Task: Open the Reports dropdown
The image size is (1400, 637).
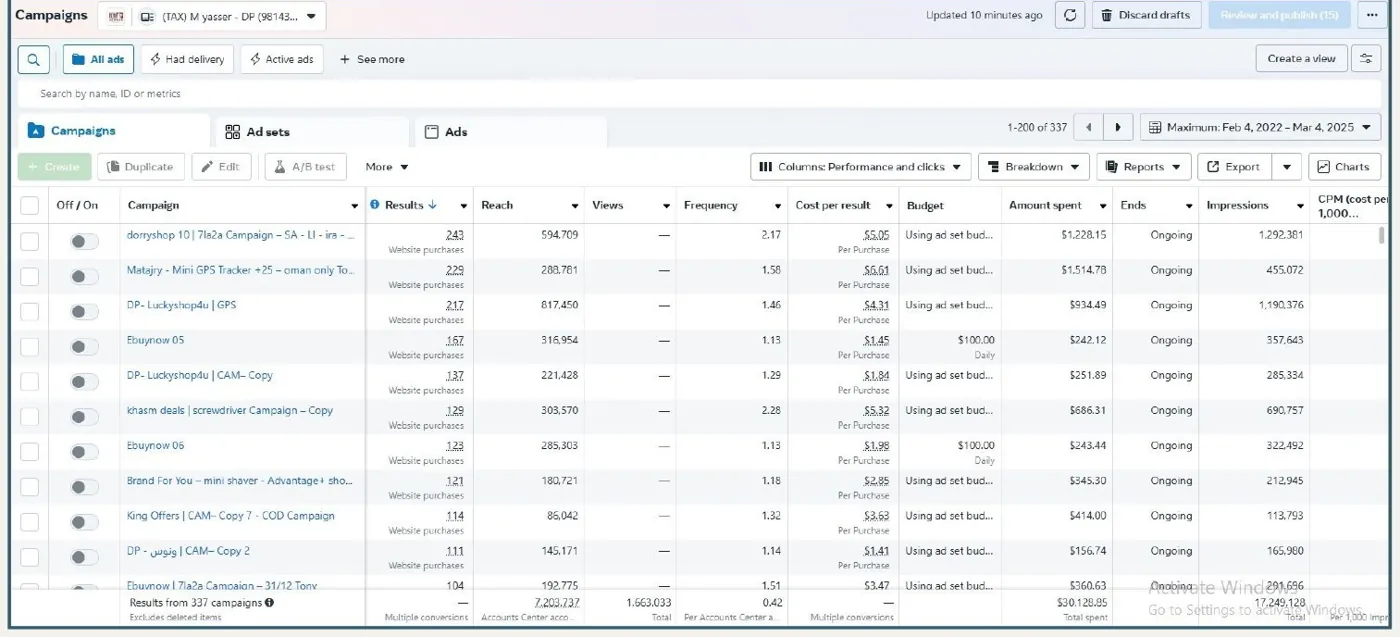Action: (x=1143, y=167)
